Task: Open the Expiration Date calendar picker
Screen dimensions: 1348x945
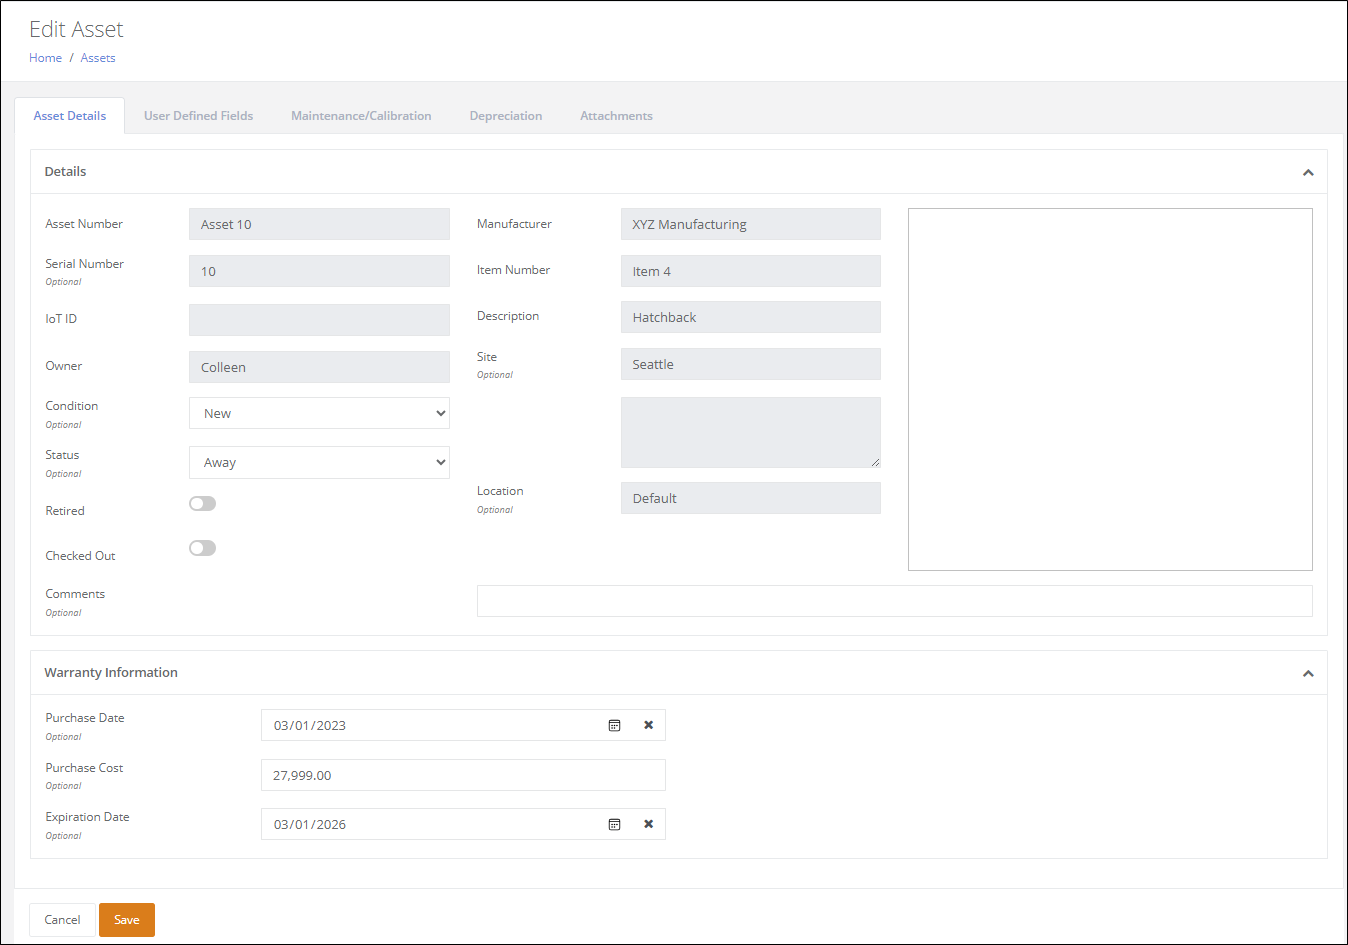Action: pos(615,824)
